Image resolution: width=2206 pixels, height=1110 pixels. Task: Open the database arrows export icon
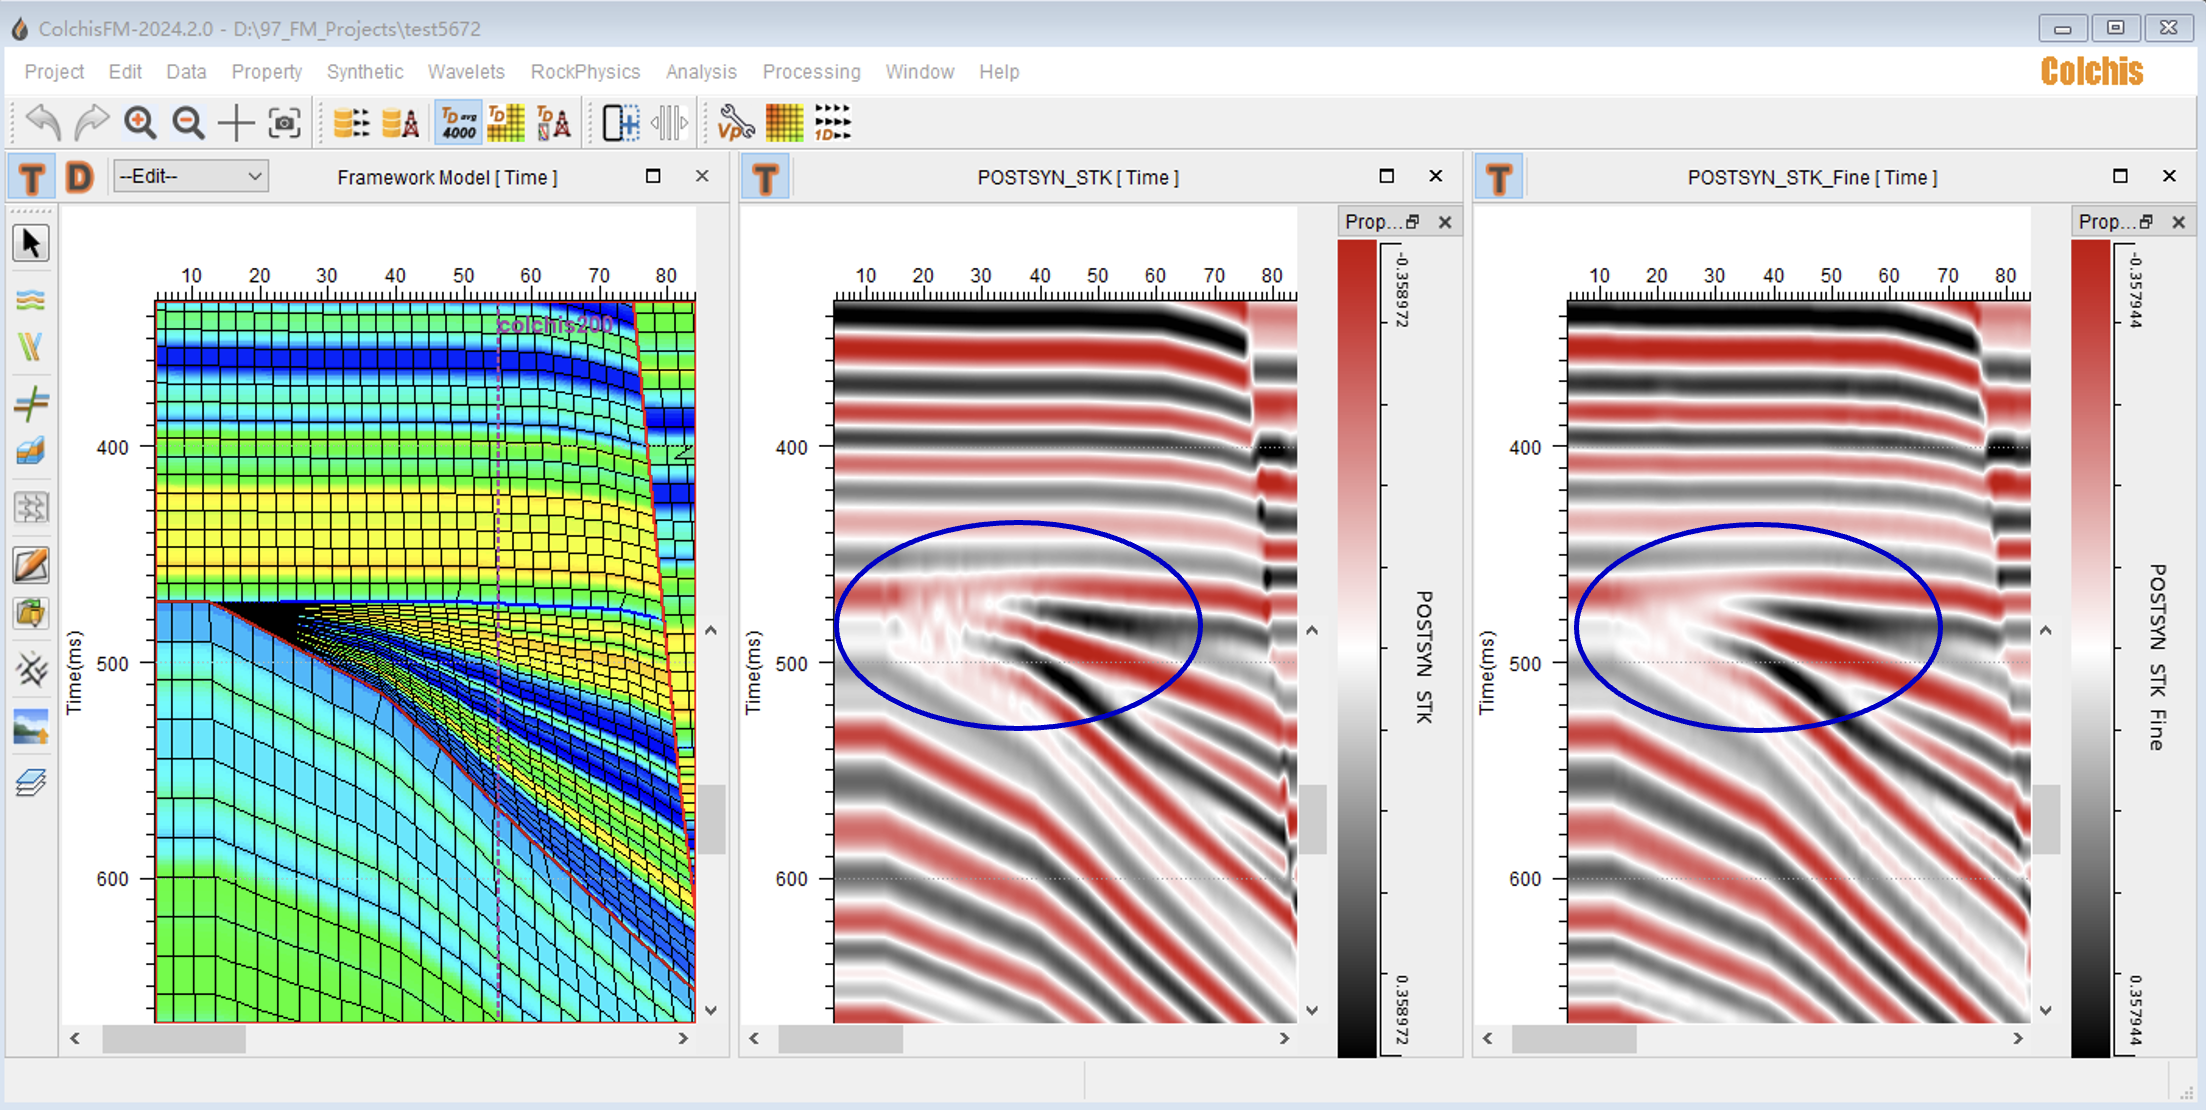[351, 123]
